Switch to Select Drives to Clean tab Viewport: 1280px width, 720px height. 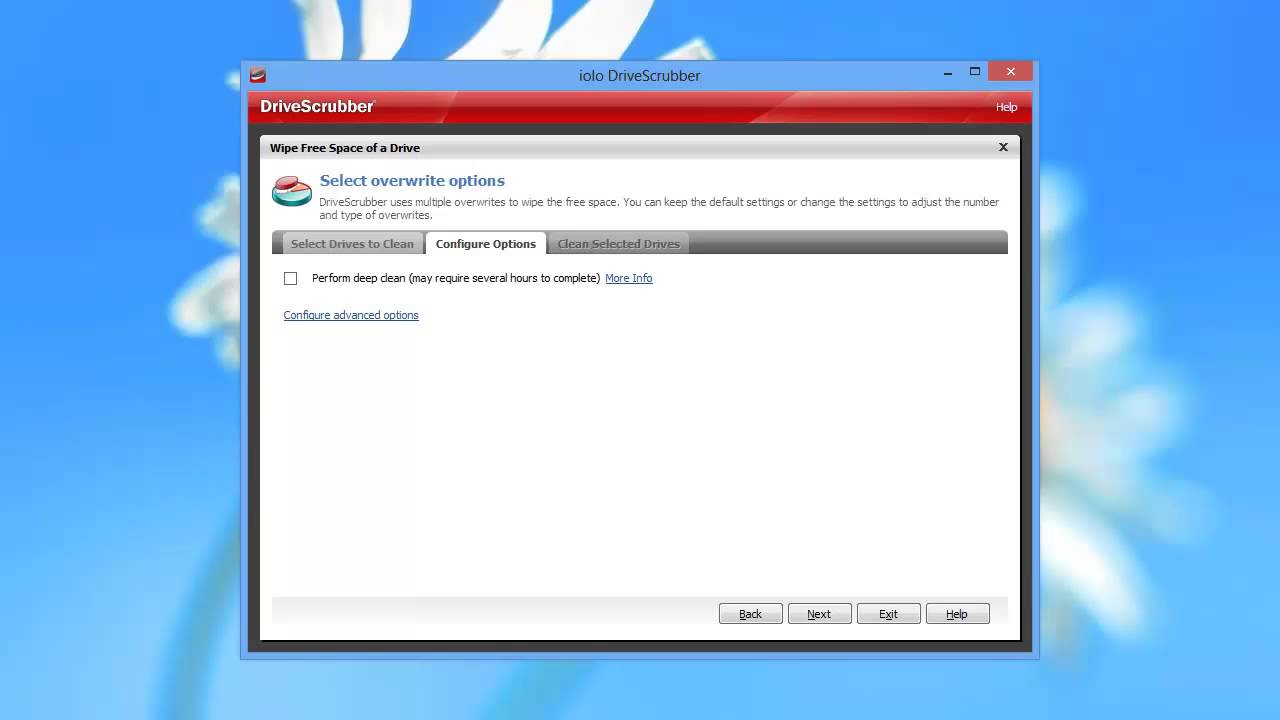[351, 244]
